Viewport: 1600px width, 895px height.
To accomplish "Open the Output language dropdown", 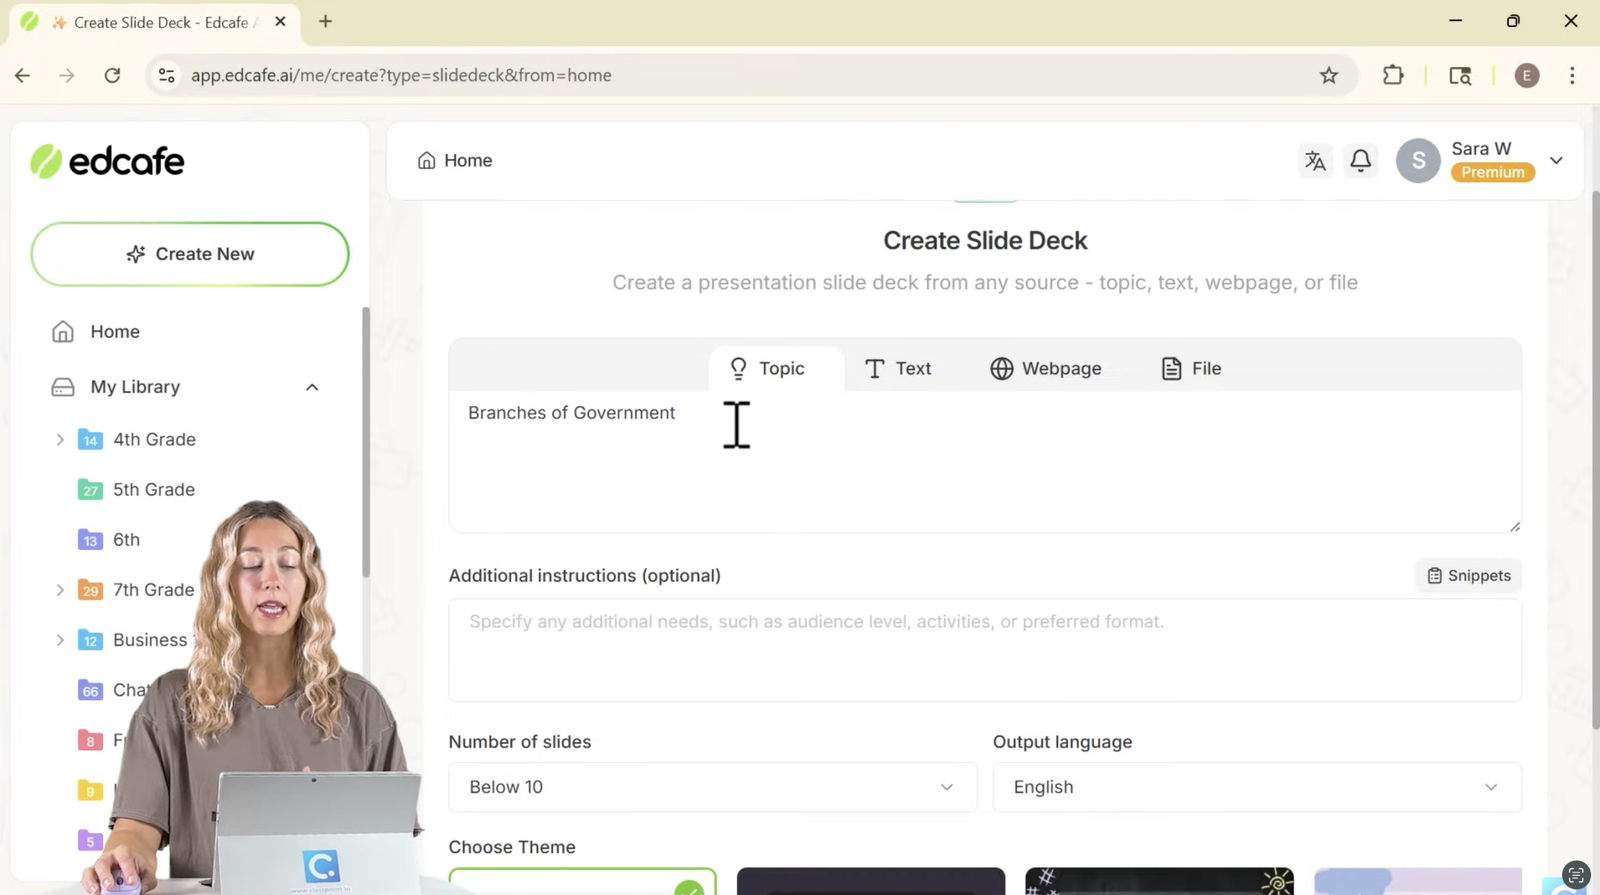I will coord(1256,787).
